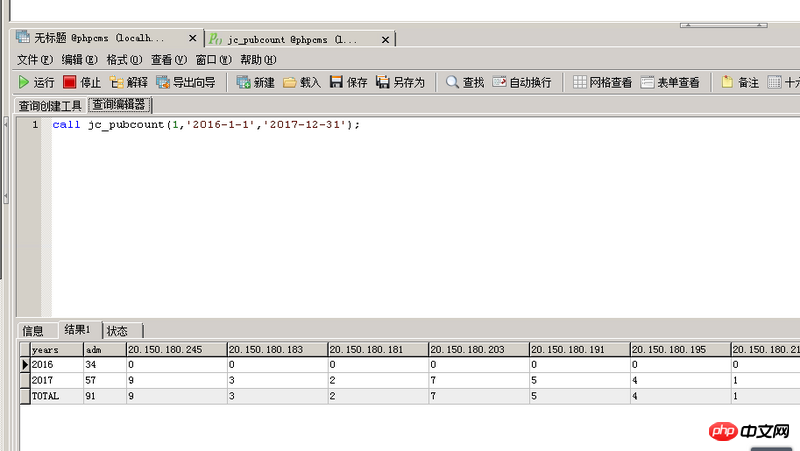Open the 信息 results tab
The image size is (800, 451).
click(x=33, y=331)
